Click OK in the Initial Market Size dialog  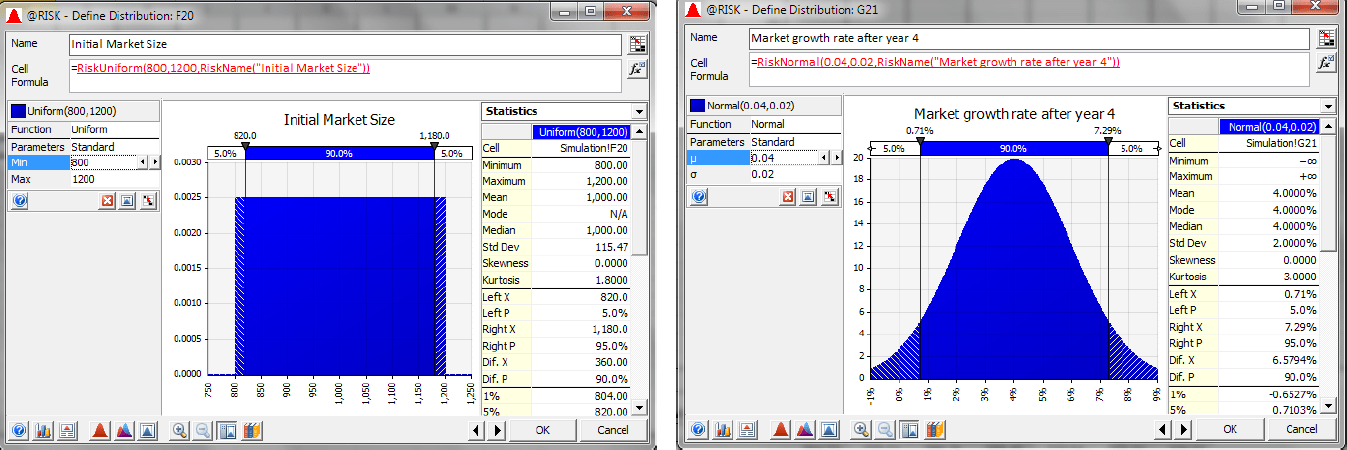click(x=542, y=430)
